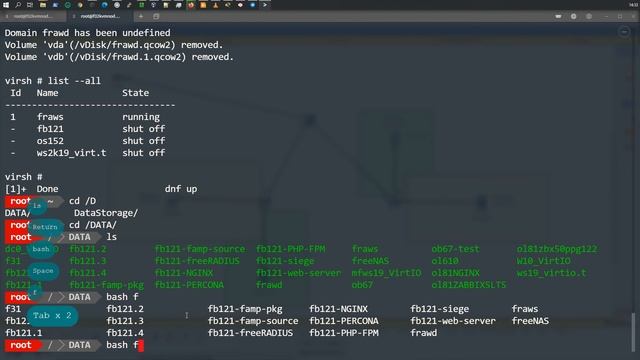640x360 pixels.
Task: Click the arrow-prompt icon at the taskbar's end
Action: tap(265, 5)
